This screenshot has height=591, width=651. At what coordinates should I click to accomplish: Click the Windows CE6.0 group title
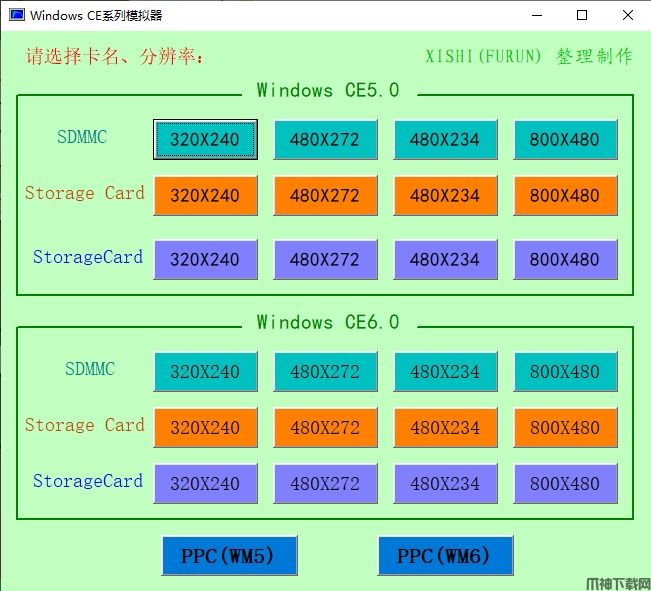(328, 322)
